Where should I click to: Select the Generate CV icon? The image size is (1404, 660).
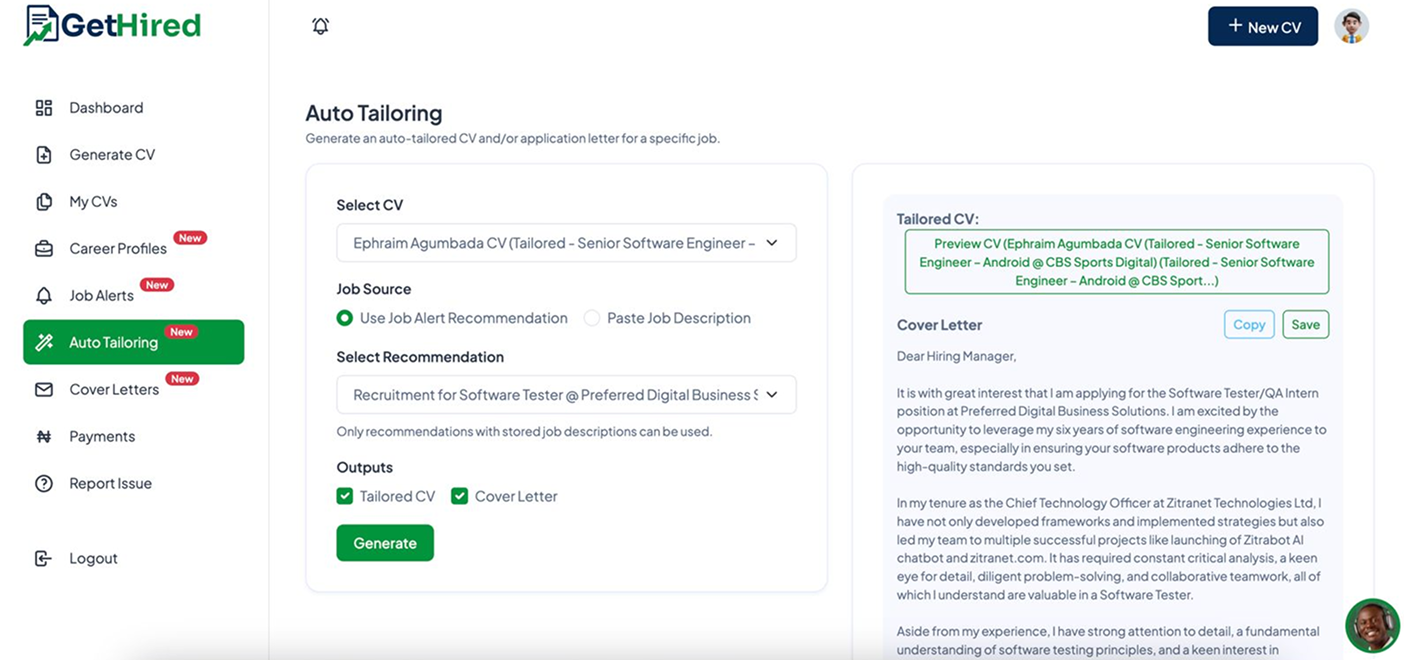tap(43, 154)
